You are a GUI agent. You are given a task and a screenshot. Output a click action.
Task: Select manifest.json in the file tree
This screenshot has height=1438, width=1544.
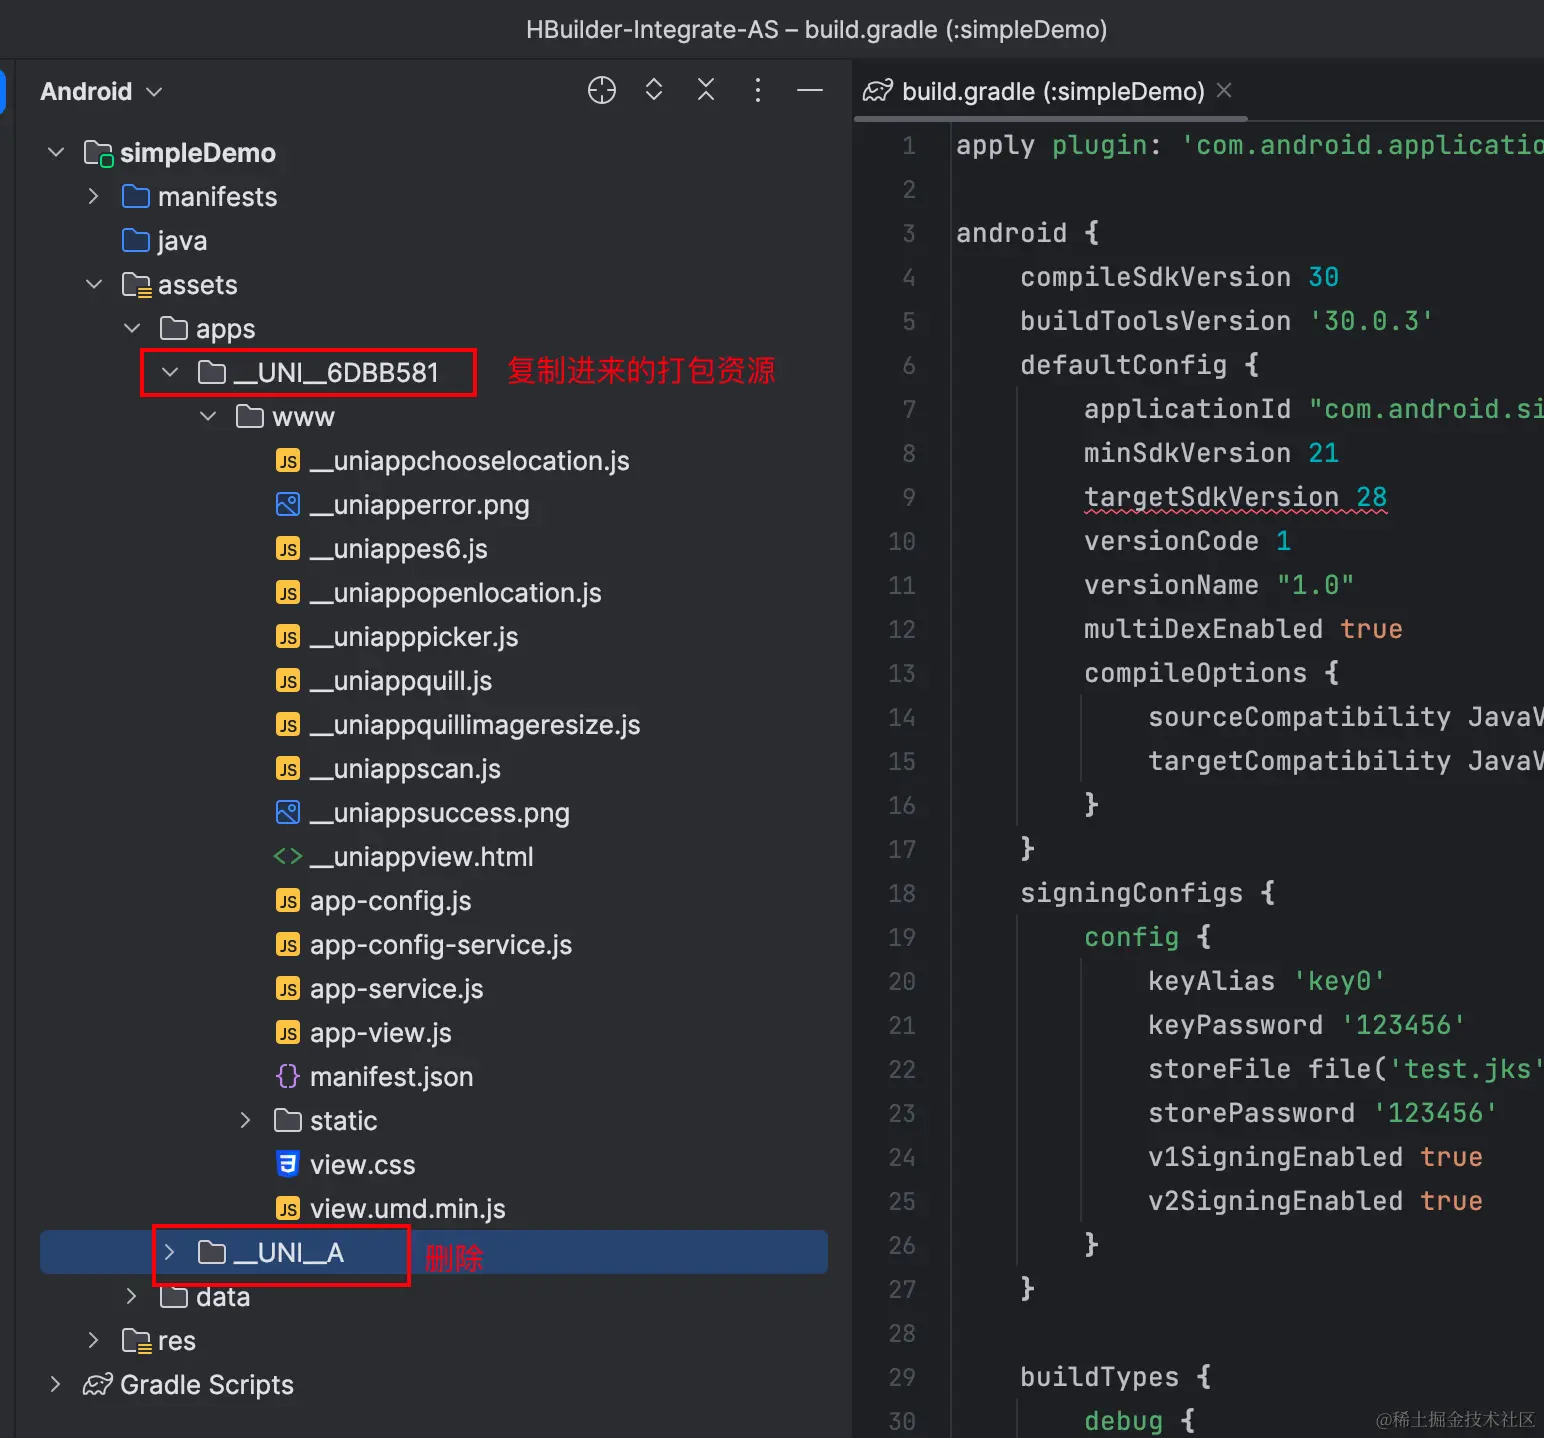[391, 1077]
